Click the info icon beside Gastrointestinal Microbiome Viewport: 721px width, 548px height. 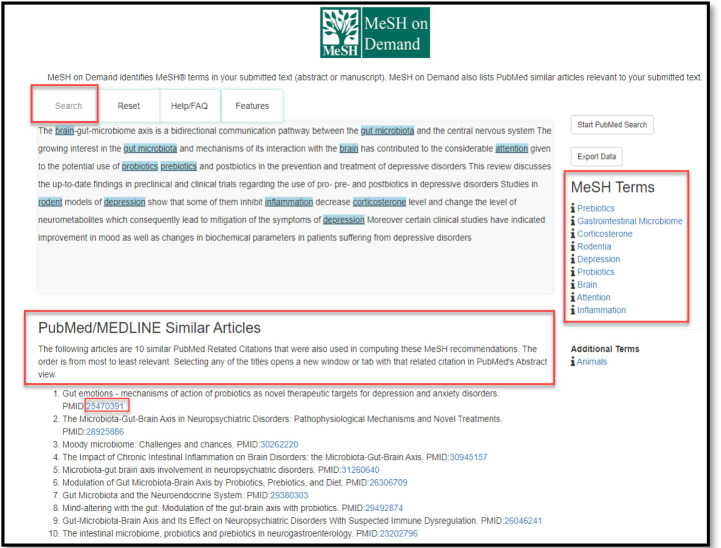point(573,221)
